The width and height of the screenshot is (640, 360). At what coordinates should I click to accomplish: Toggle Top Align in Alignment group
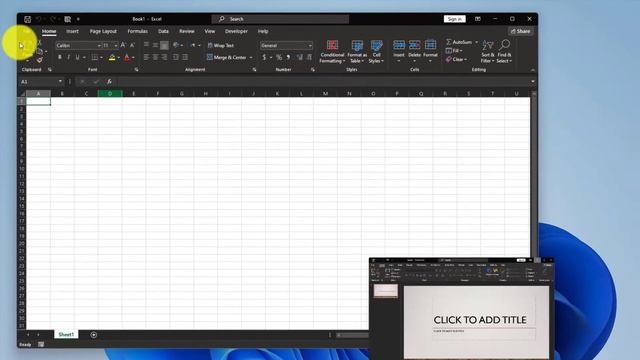tap(147, 45)
